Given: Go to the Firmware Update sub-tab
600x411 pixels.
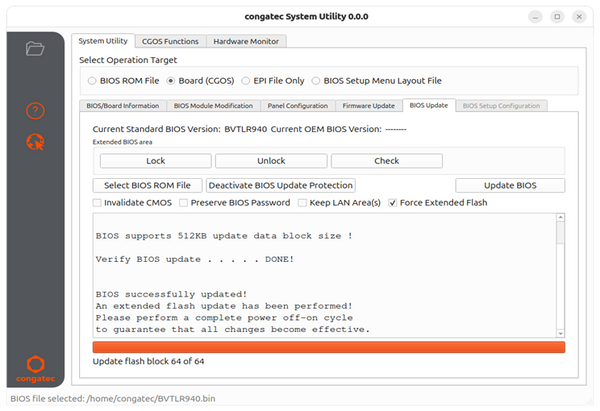Looking at the screenshot, I should pyautogui.click(x=369, y=105).
